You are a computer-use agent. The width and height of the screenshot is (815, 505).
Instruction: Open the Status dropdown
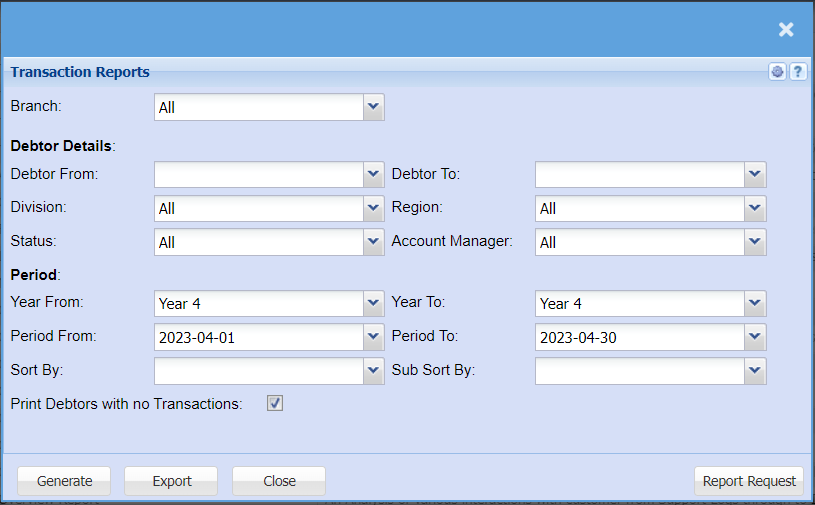(373, 242)
